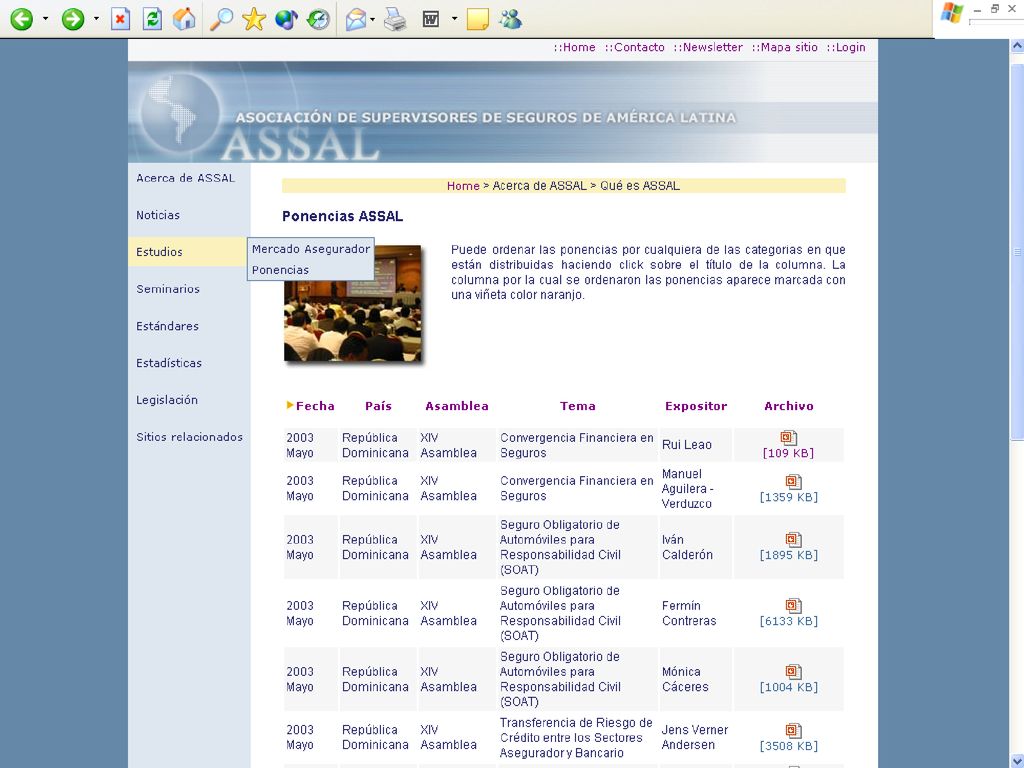Screen dimensions: 1024x768
Task: Go back with the green Back arrow
Action: (22, 19)
